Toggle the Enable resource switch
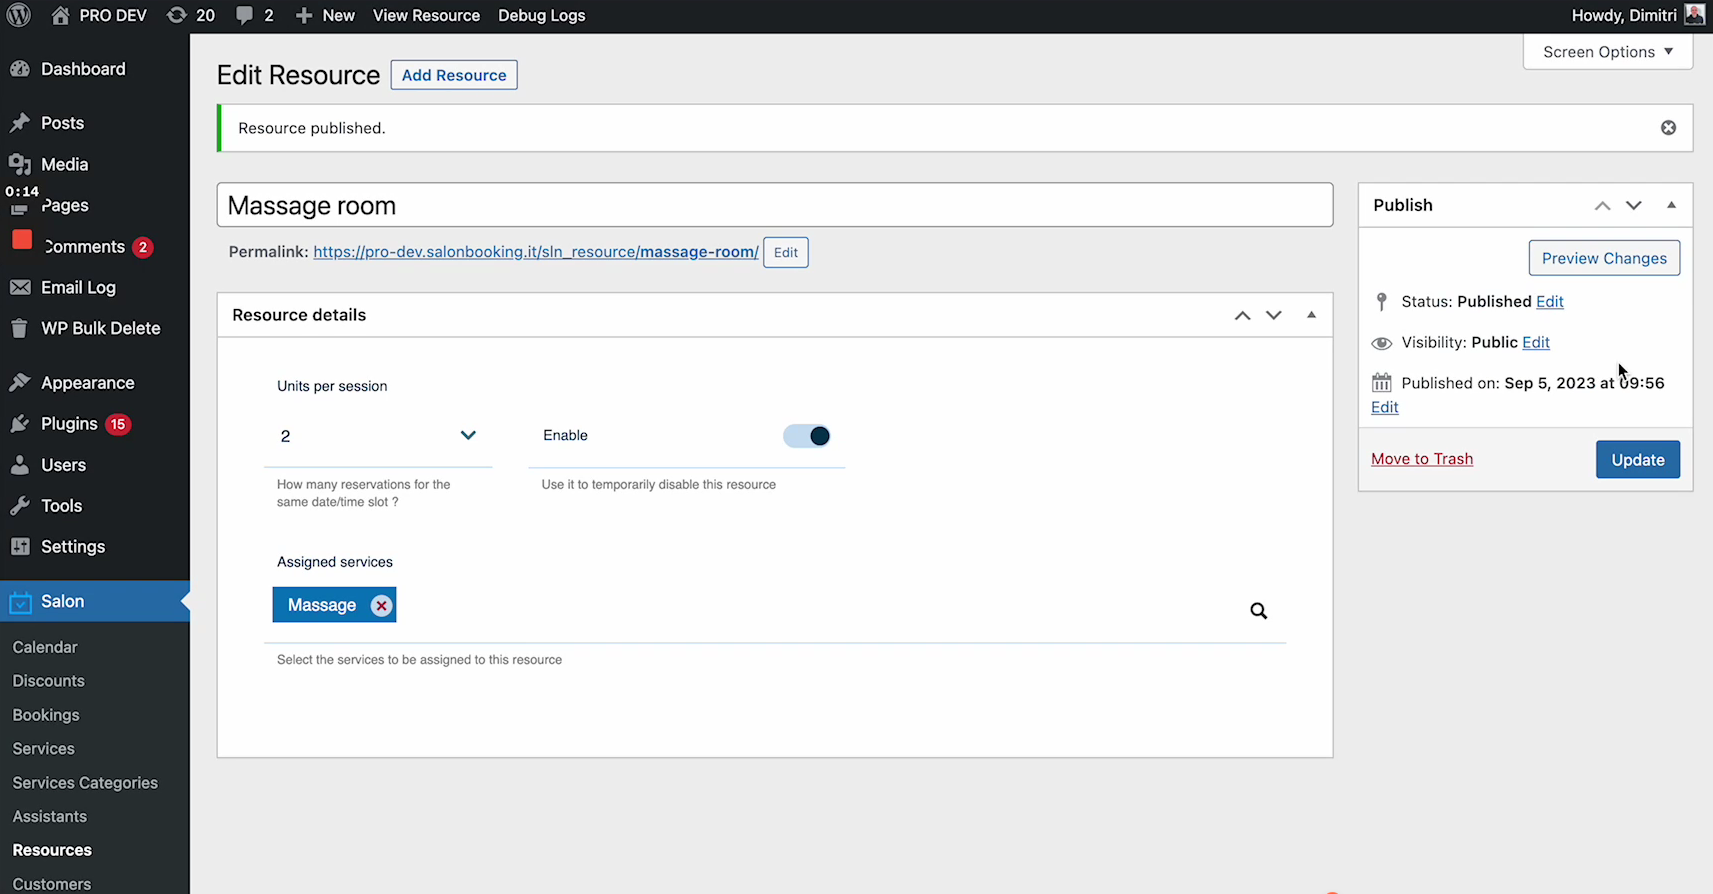This screenshot has height=894, width=1713. tap(807, 436)
